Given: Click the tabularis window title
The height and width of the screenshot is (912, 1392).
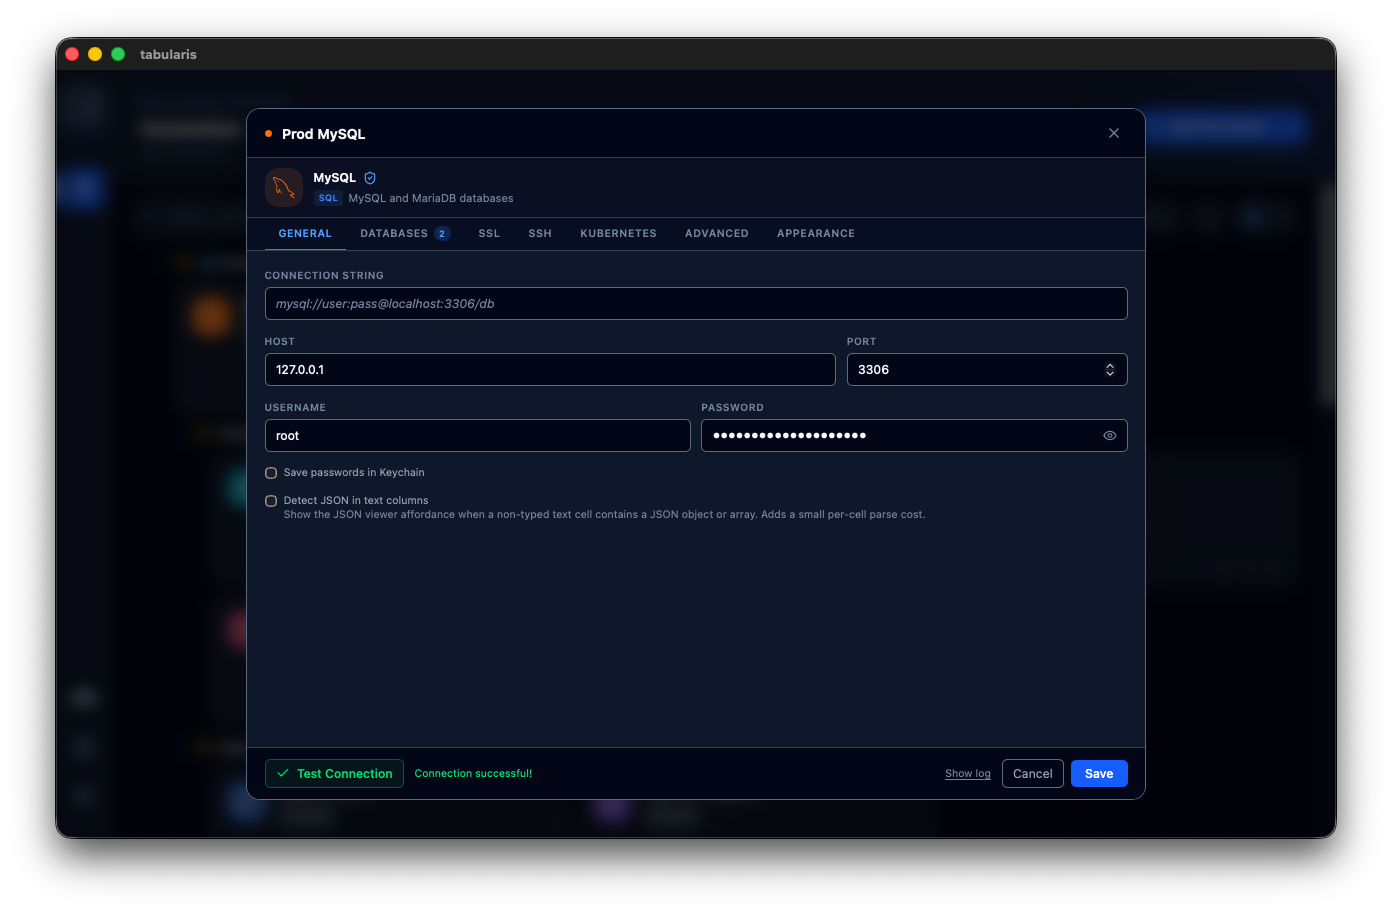Looking at the screenshot, I should click(168, 54).
